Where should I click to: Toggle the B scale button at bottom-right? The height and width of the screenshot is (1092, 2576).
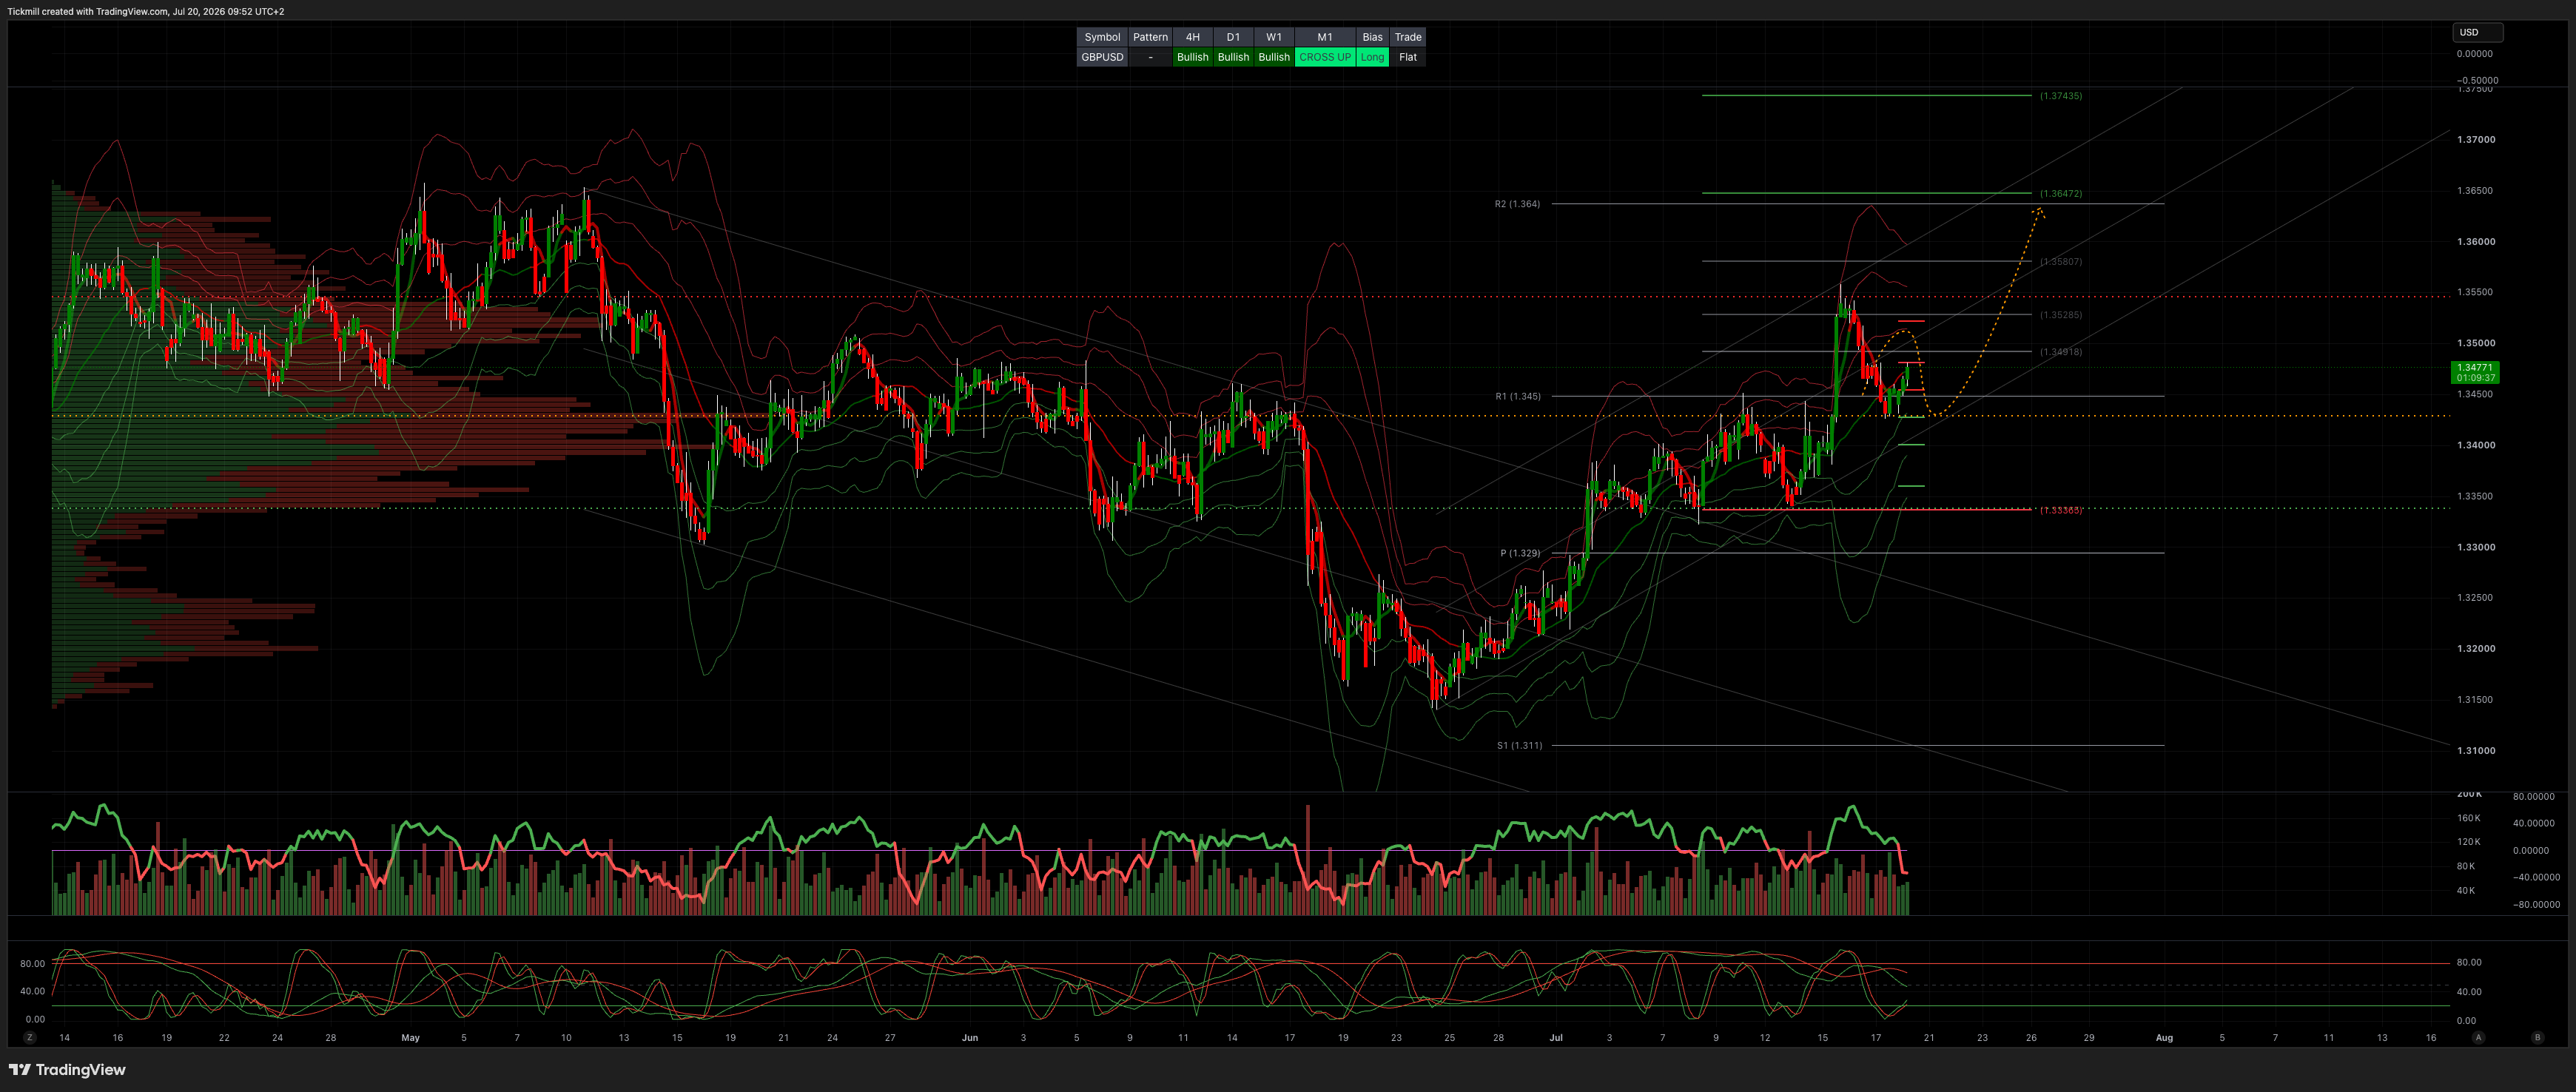pos(2537,1038)
